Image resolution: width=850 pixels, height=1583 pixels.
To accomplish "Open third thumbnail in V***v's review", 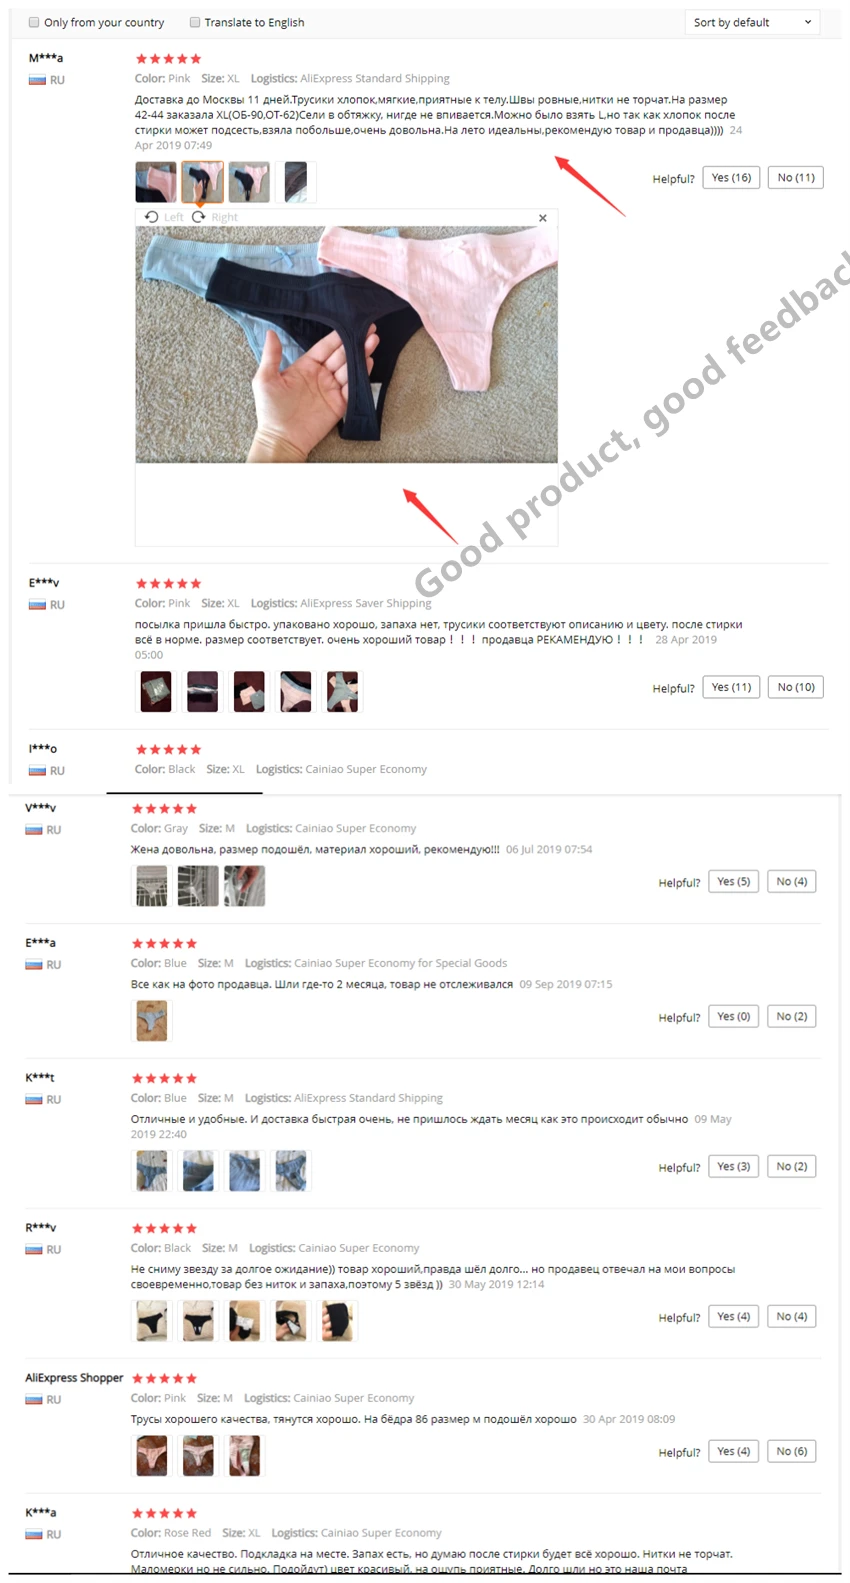I will (245, 886).
